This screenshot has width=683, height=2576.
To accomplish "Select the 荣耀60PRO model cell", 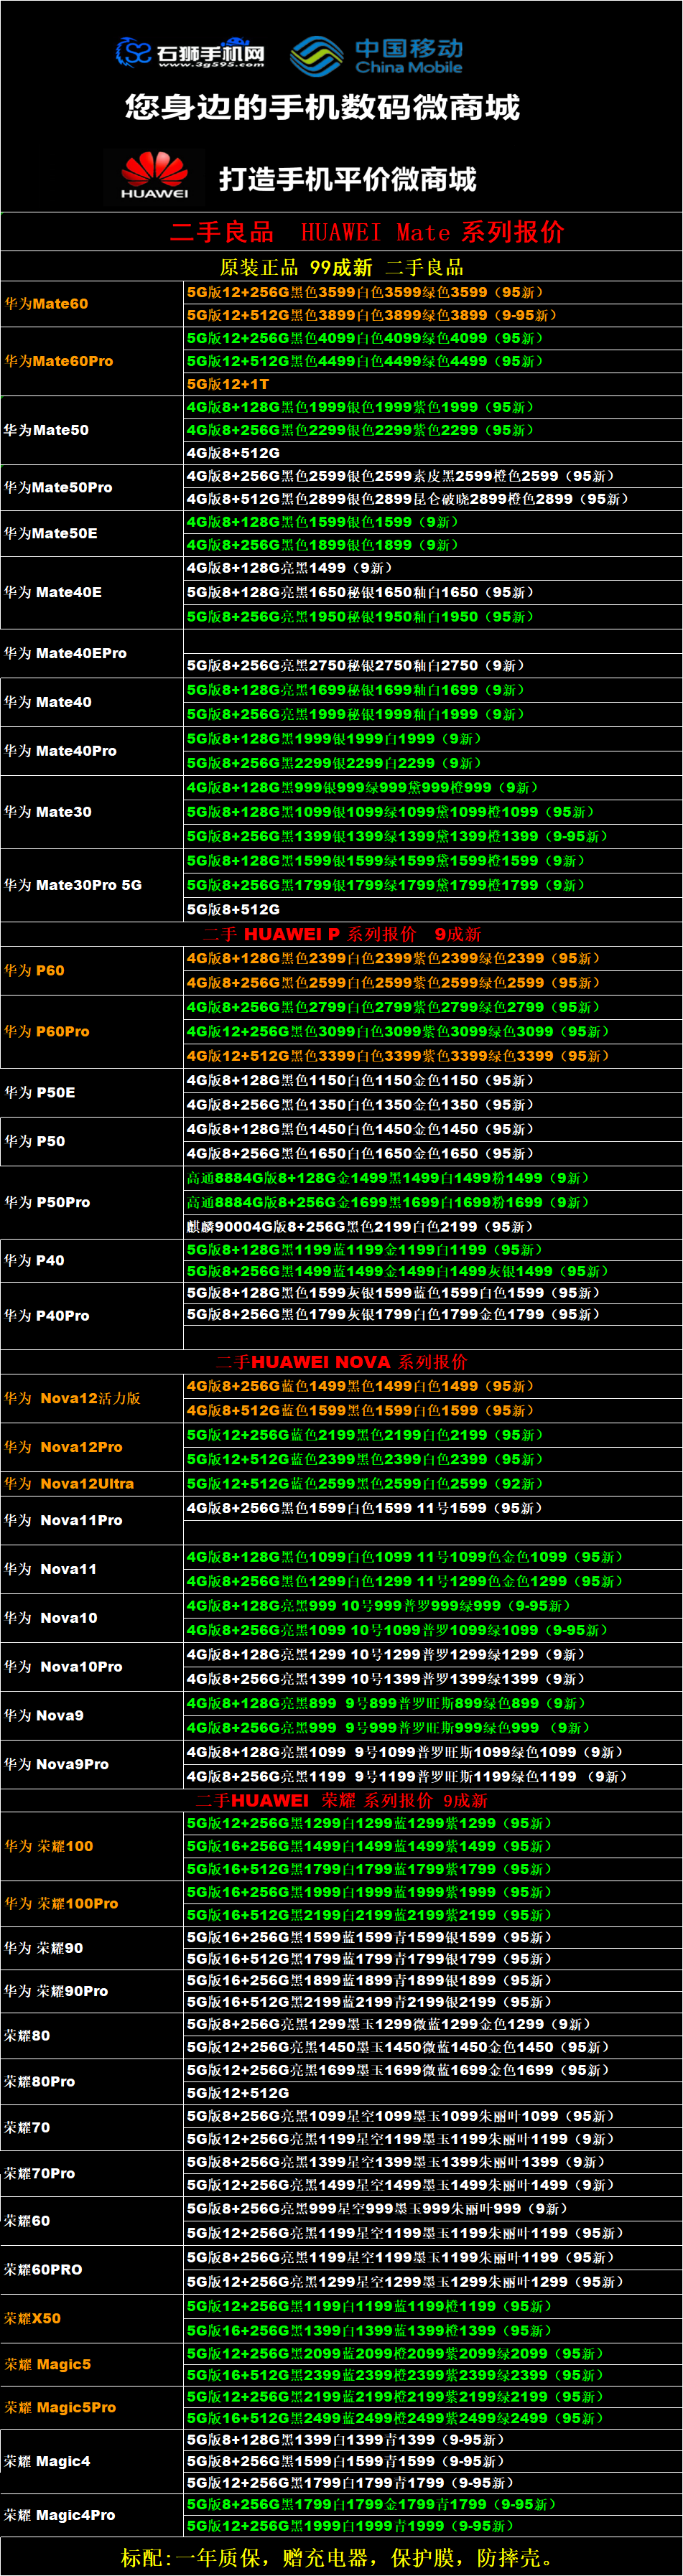I will point(92,2270).
